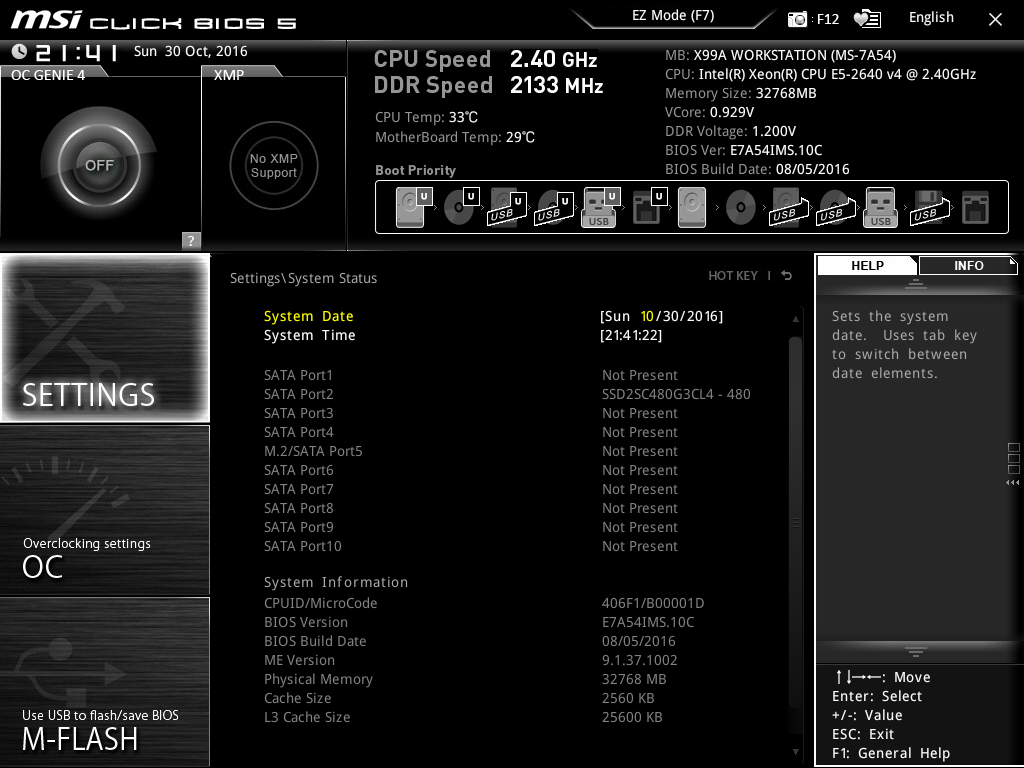Select the UEFI USB hard disk boot icon

click(x=507, y=208)
